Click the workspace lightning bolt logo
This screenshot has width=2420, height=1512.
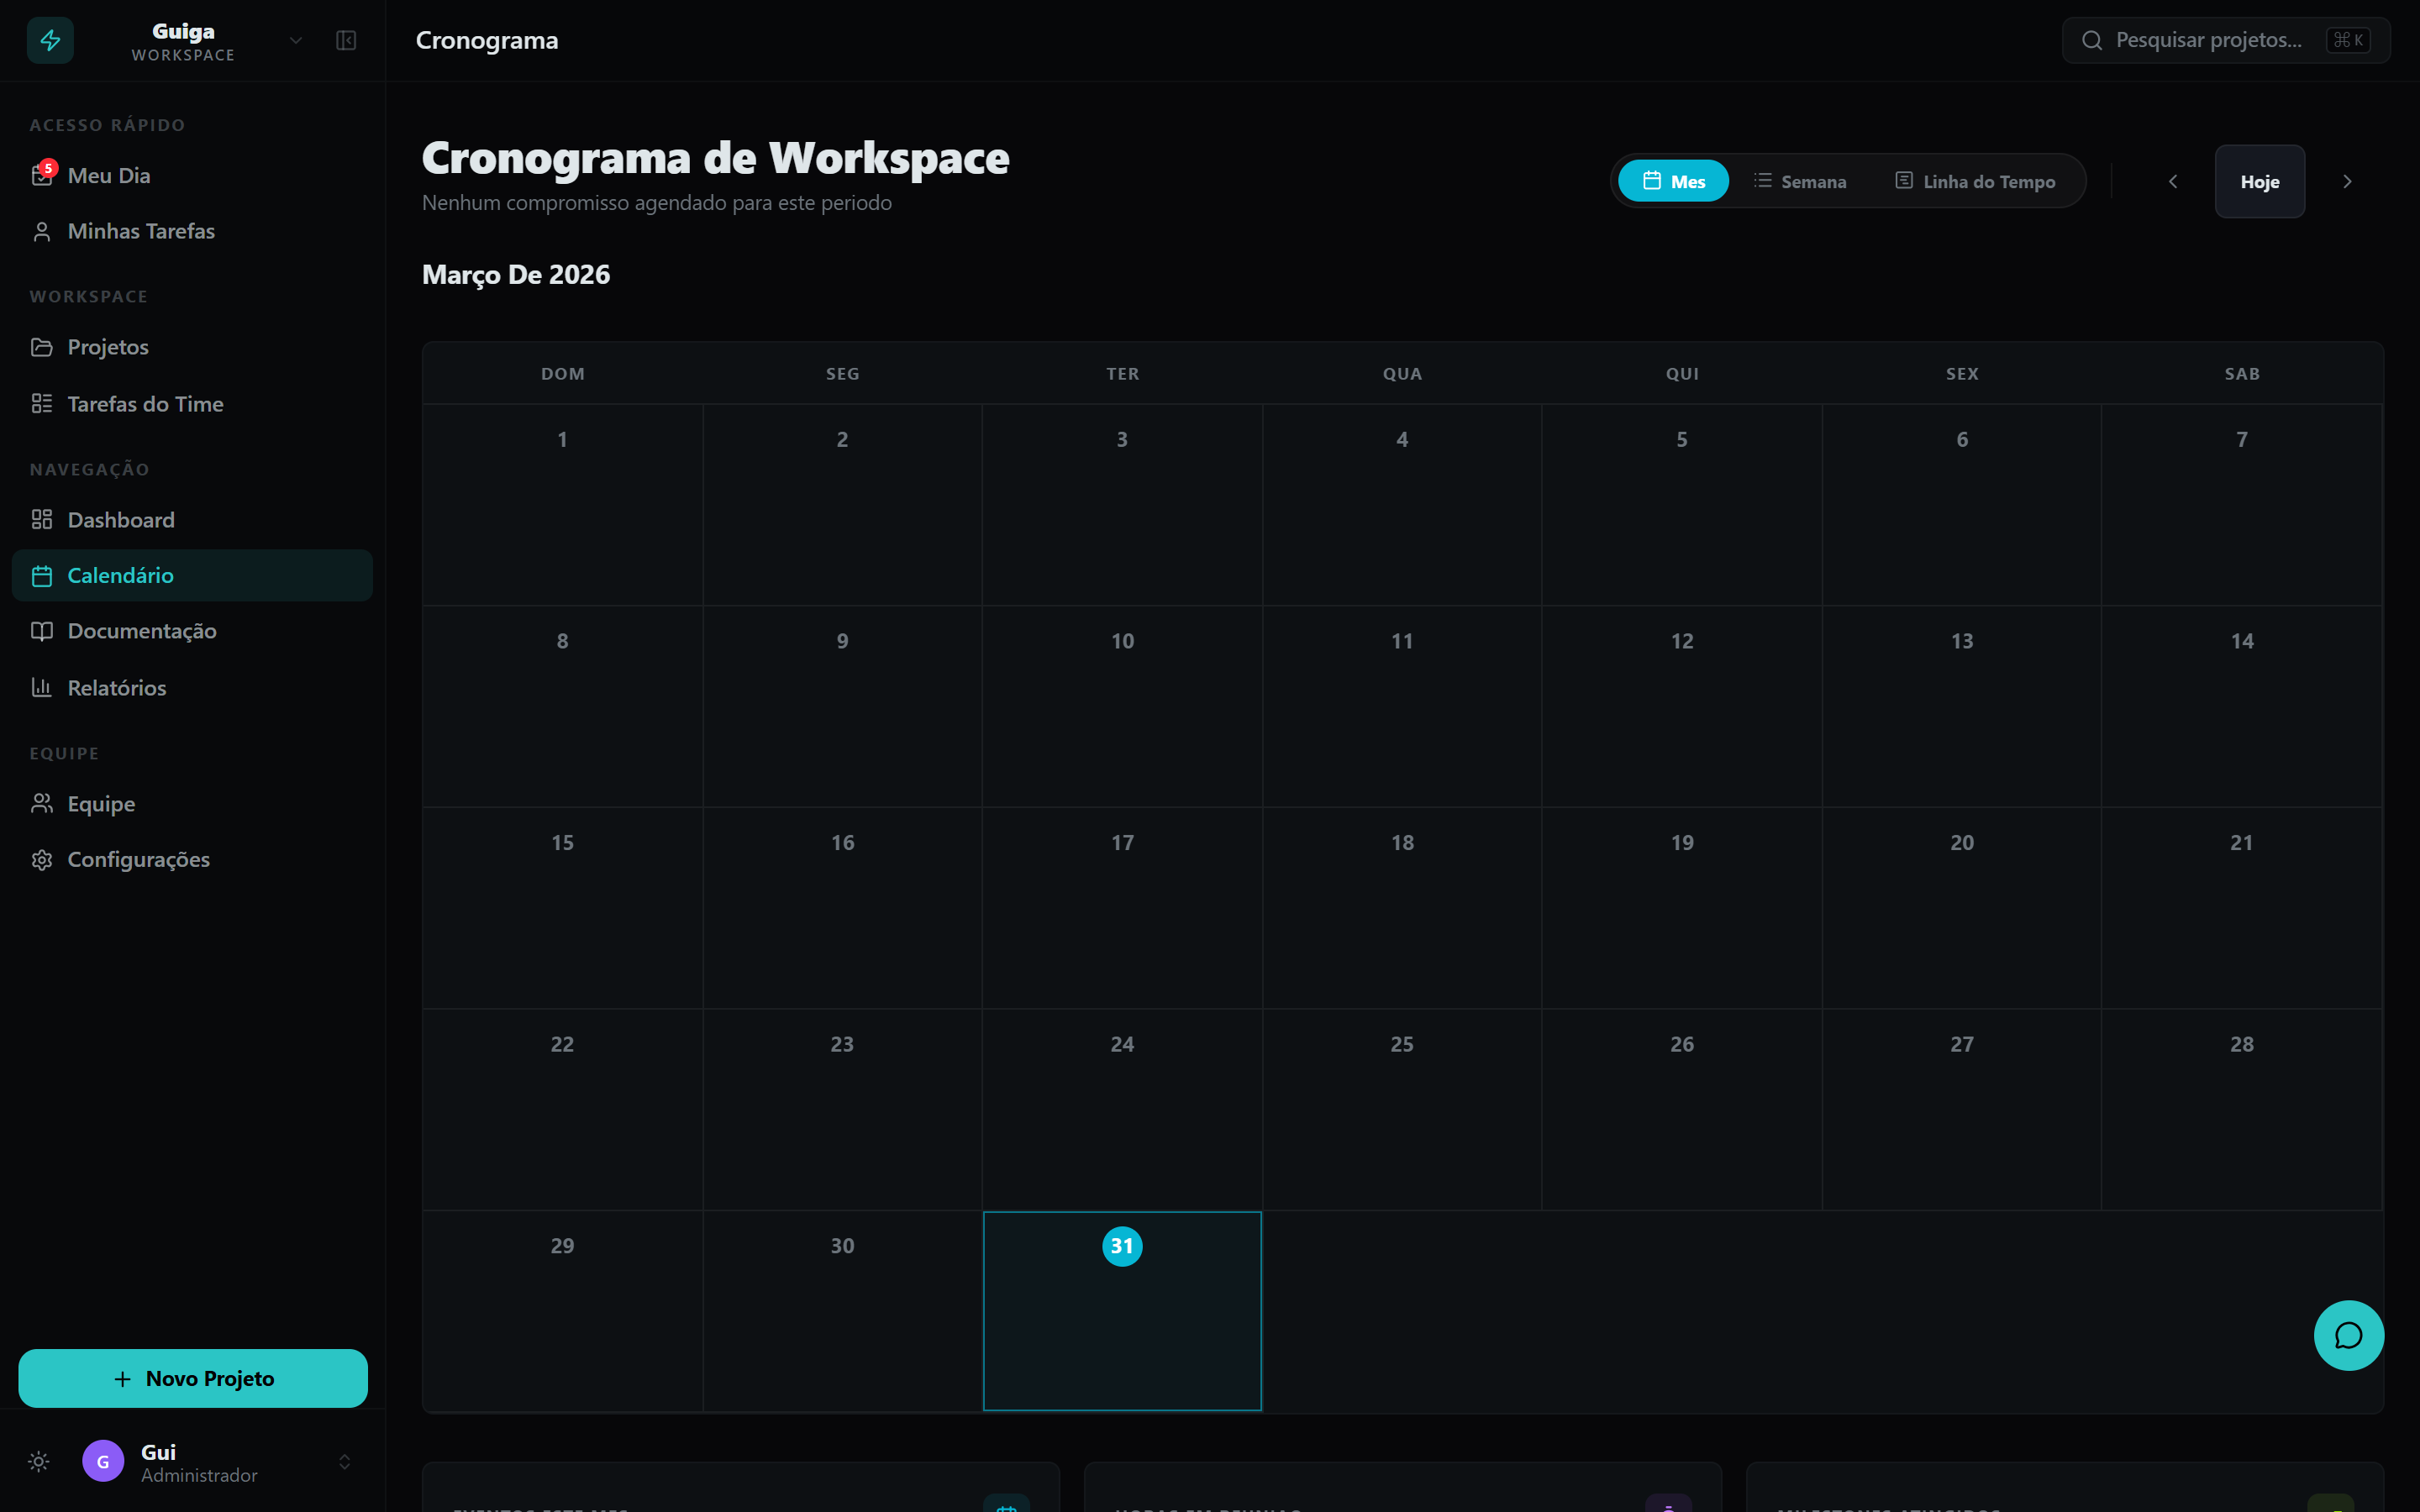coord(50,40)
